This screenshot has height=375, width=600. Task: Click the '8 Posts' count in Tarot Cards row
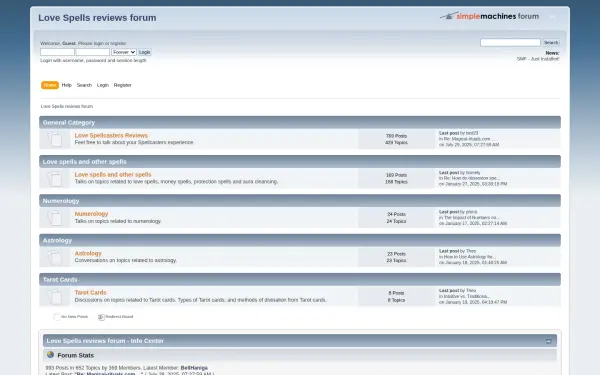tap(396, 293)
